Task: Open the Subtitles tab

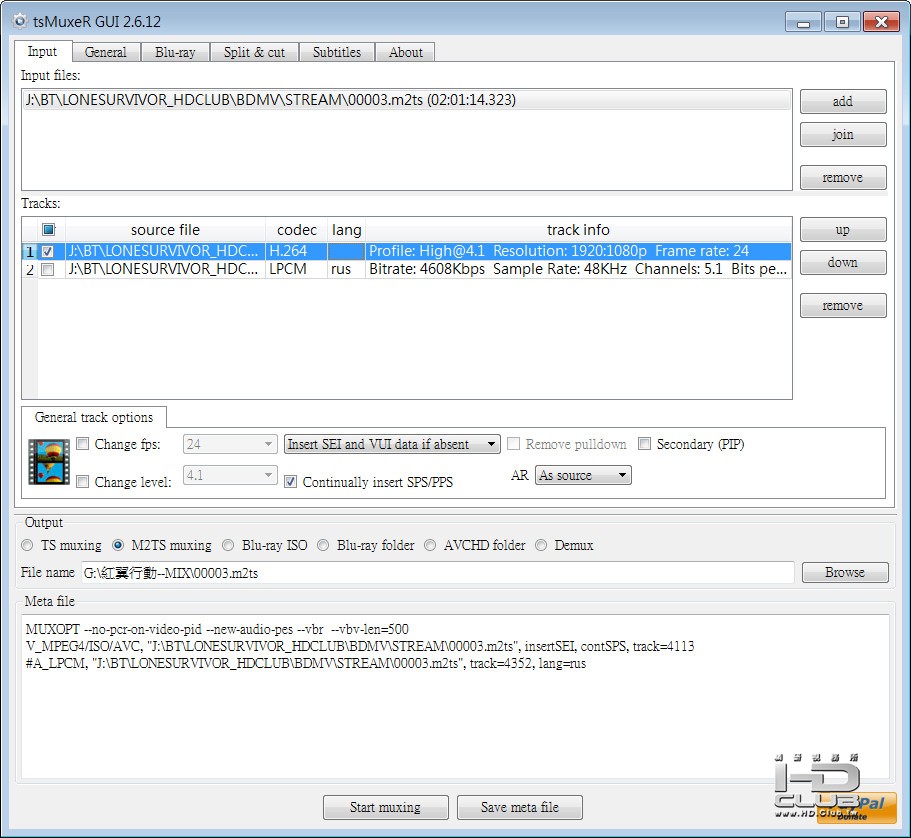Action: click(337, 52)
